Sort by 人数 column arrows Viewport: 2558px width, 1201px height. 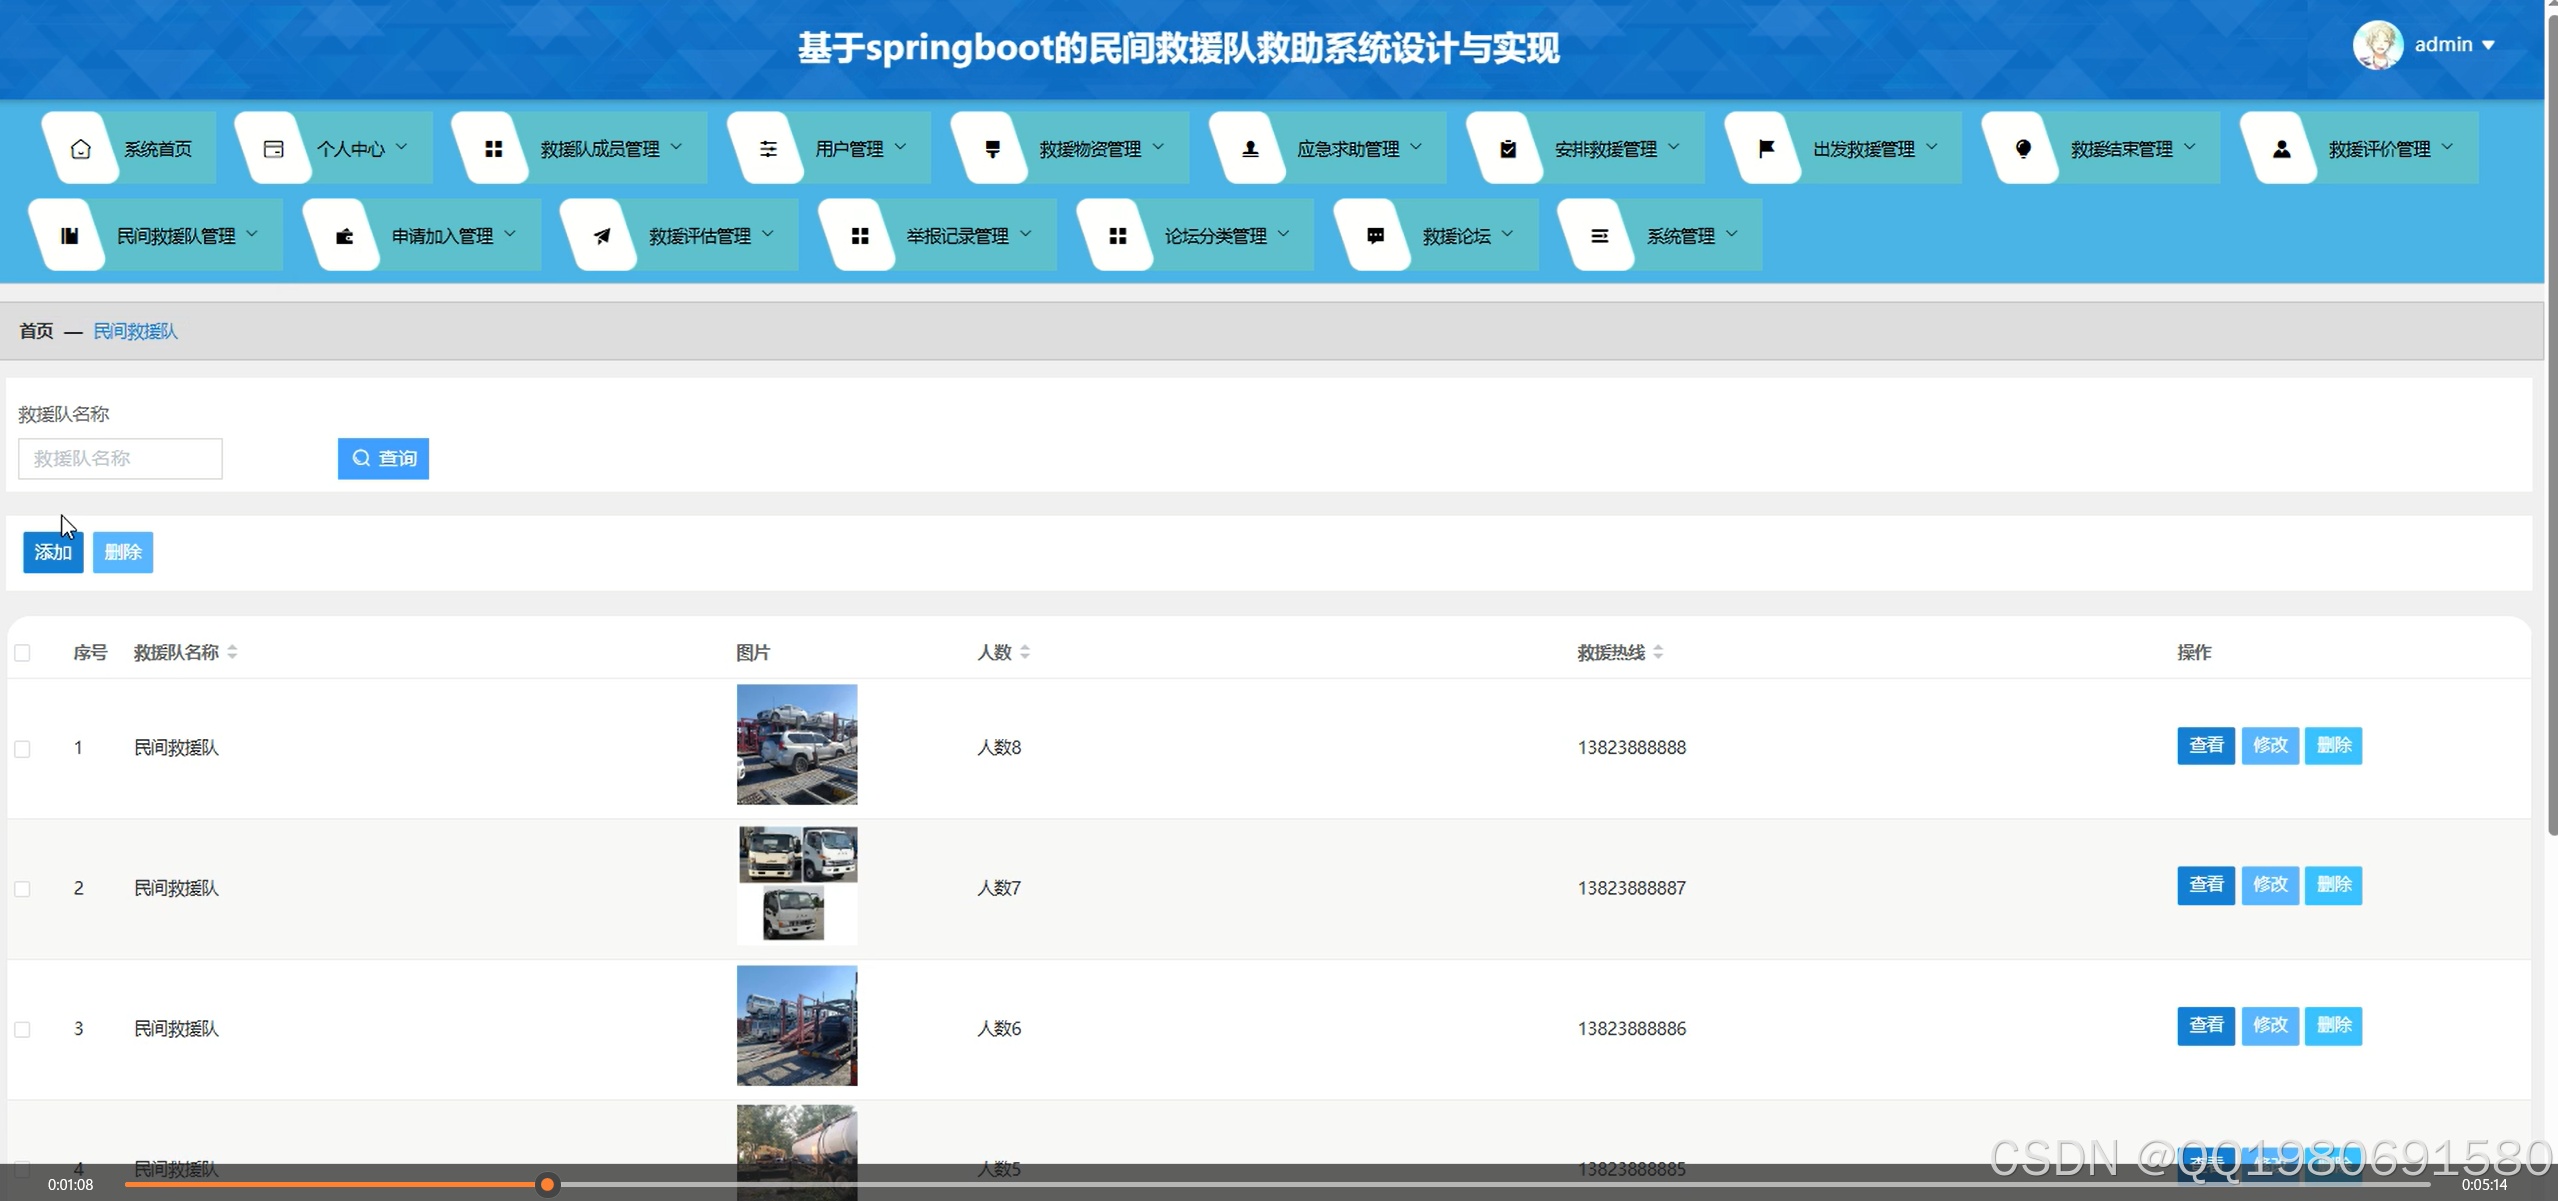tap(1025, 652)
